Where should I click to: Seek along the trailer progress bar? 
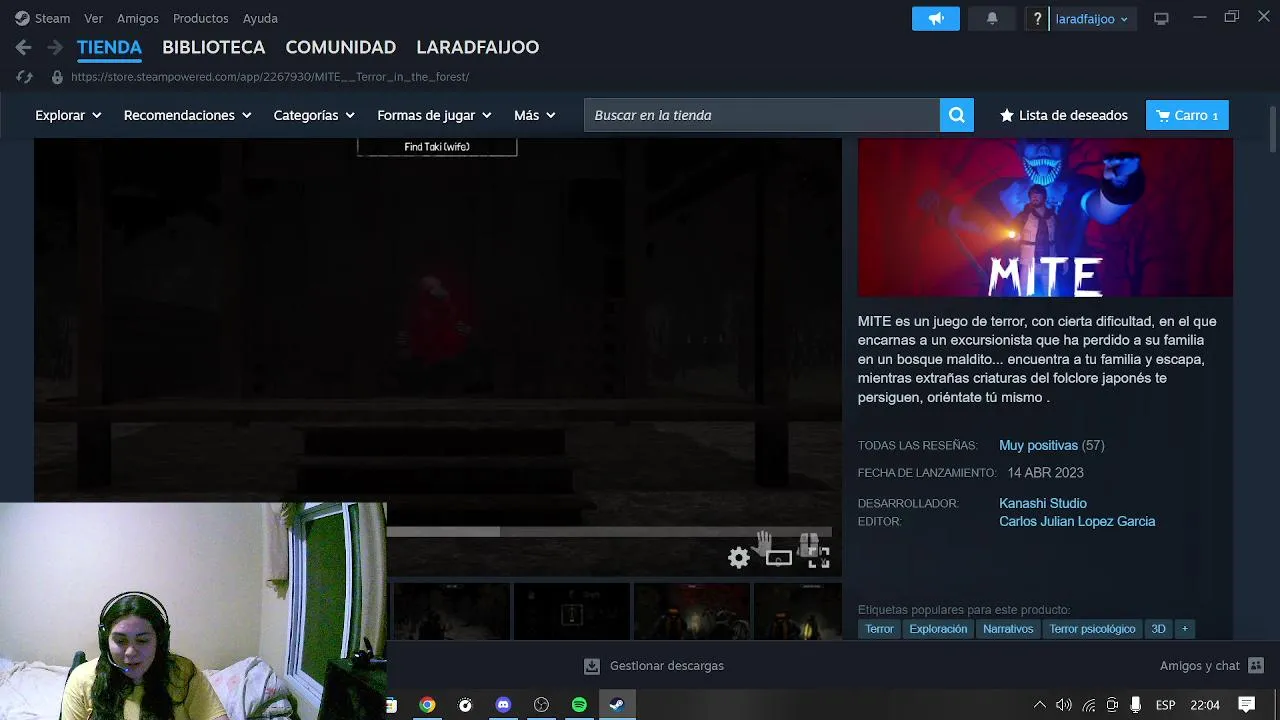[608, 532]
